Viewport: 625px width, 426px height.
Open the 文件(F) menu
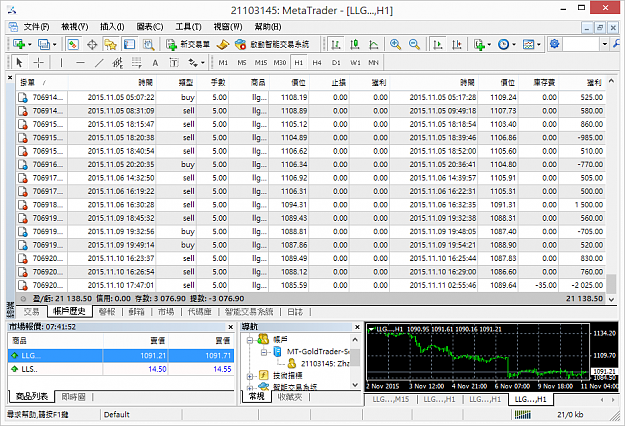[36, 27]
